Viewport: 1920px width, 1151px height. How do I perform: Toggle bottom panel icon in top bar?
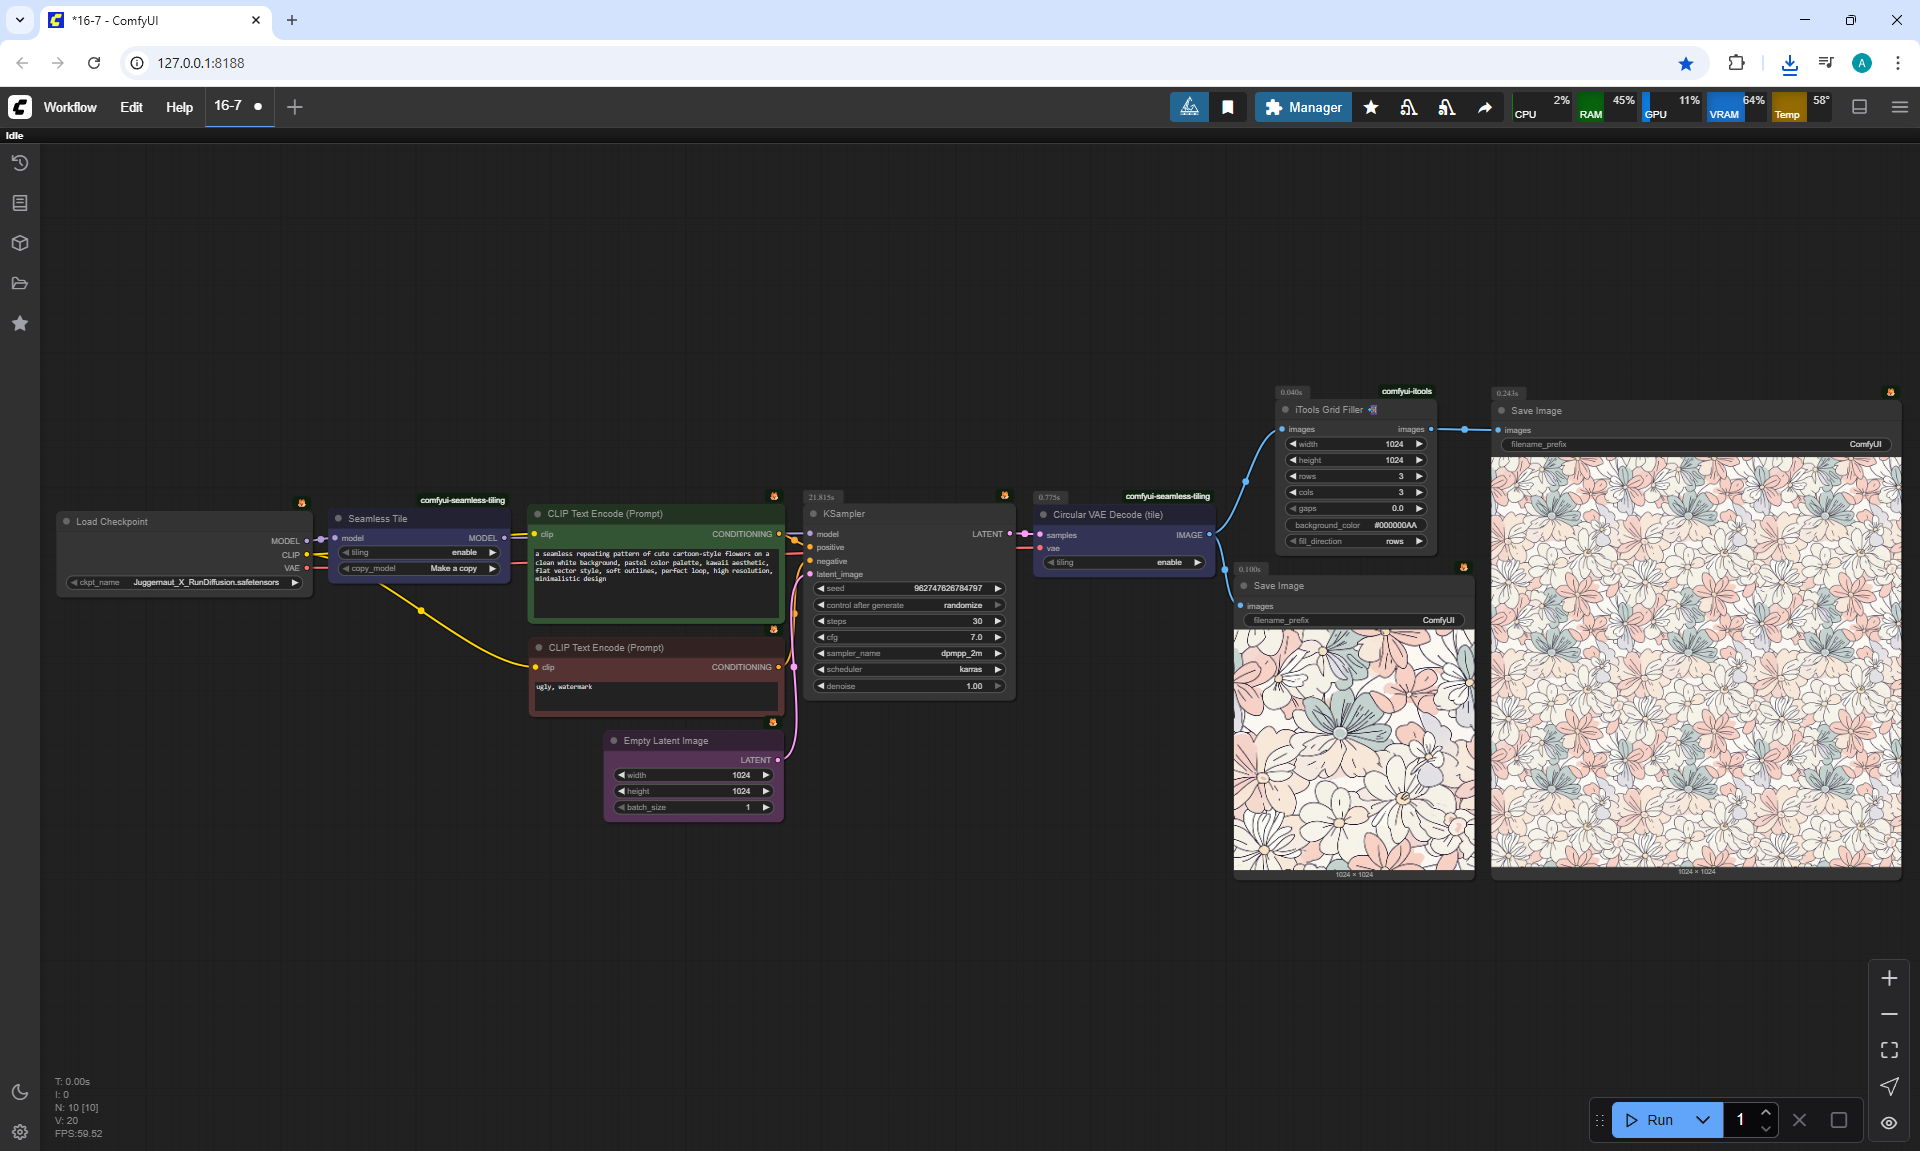[1859, 107]
